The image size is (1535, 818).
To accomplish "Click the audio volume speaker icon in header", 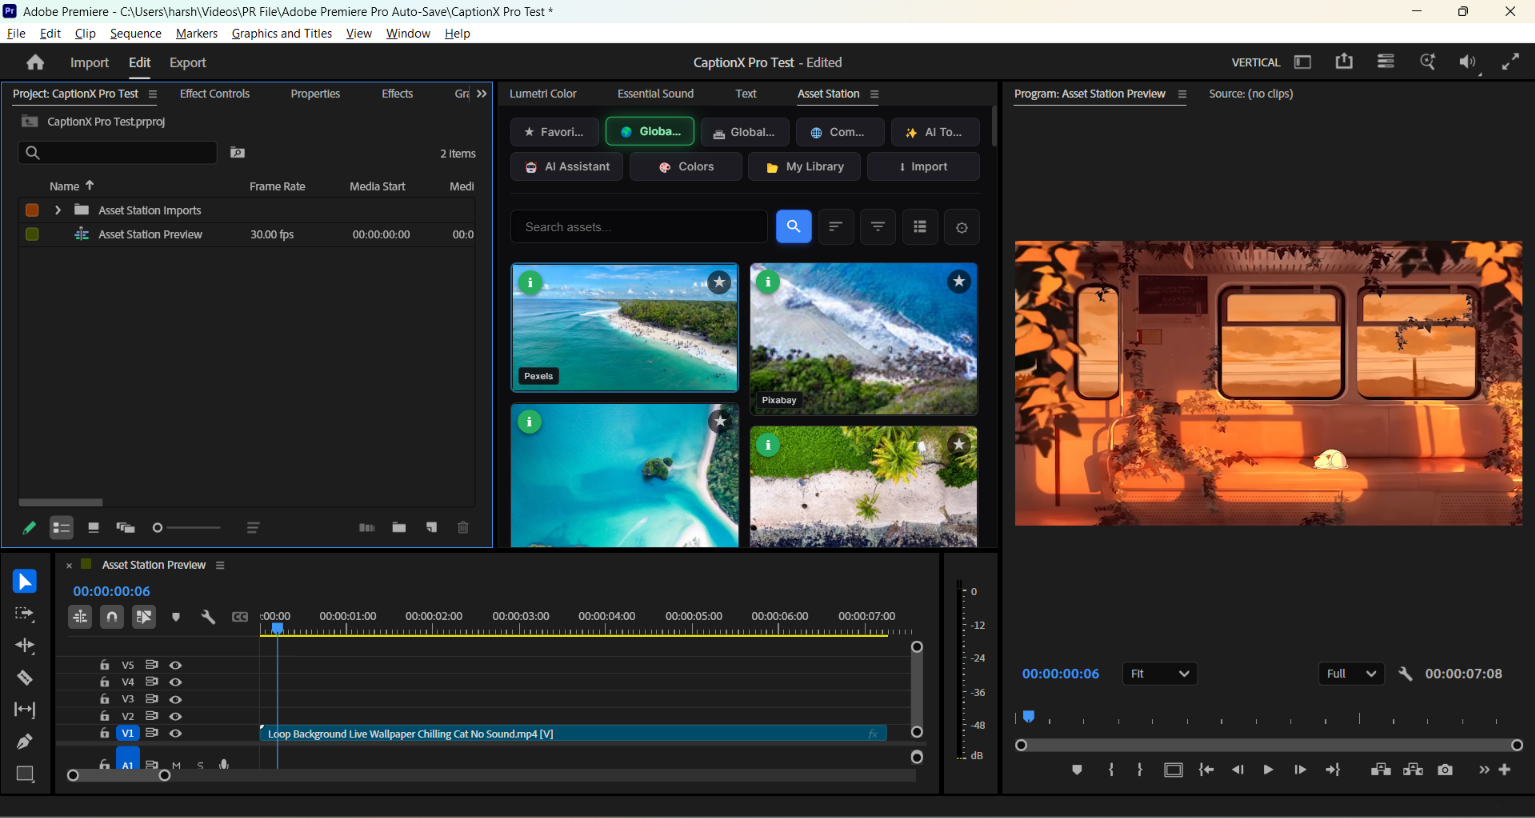I will point(1467,62).
